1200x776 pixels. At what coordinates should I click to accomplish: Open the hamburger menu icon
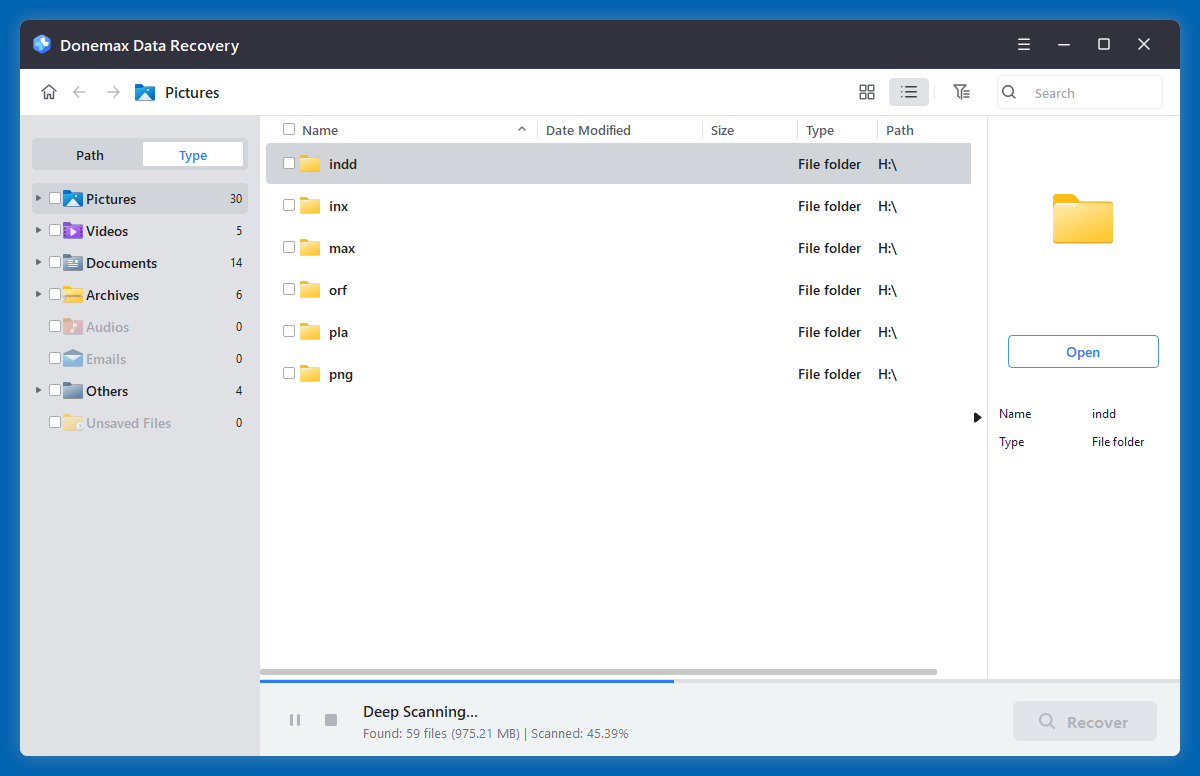pos(1023,44)
